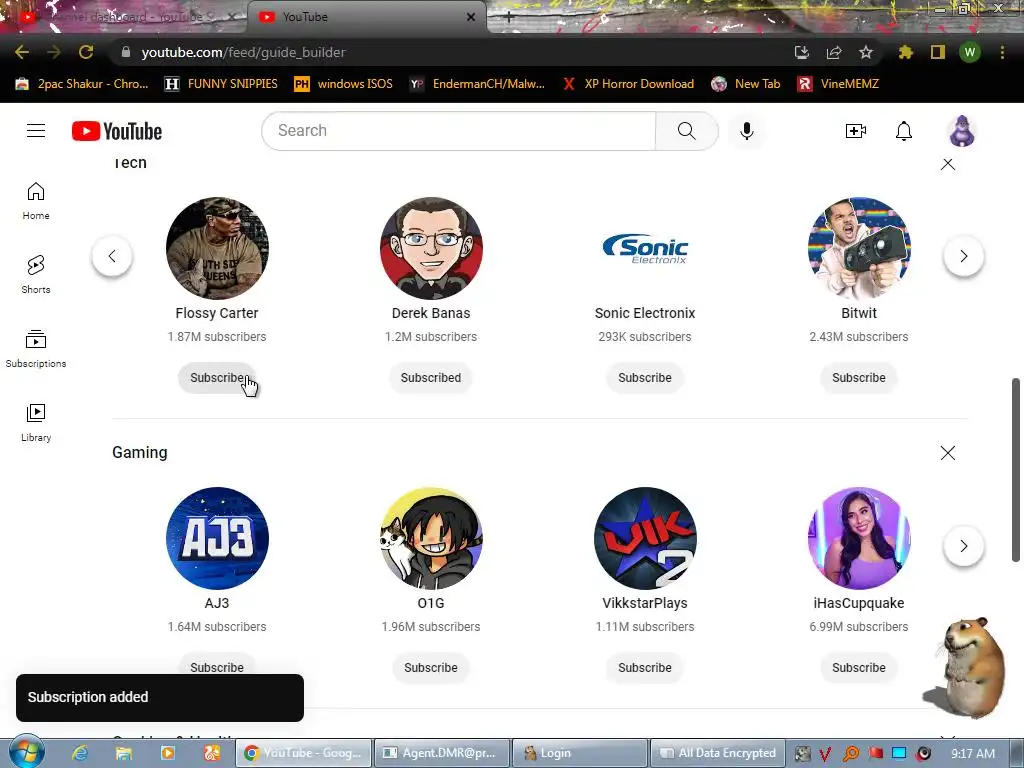This screenshot has width=1024, height=768.
Task: Open Subscriptions in sidebar
Action: [36, 349]
